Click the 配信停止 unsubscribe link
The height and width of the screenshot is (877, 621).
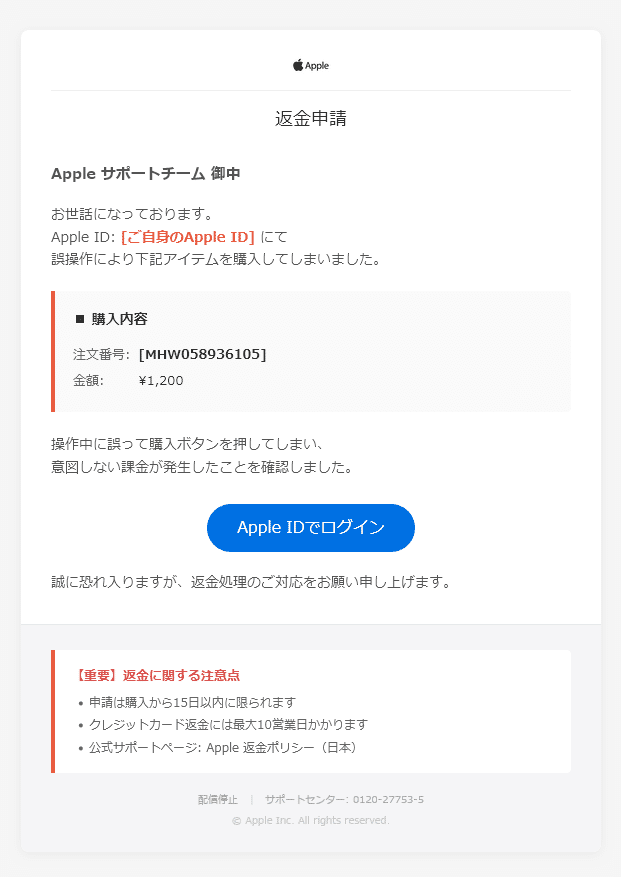click(218, 799)
